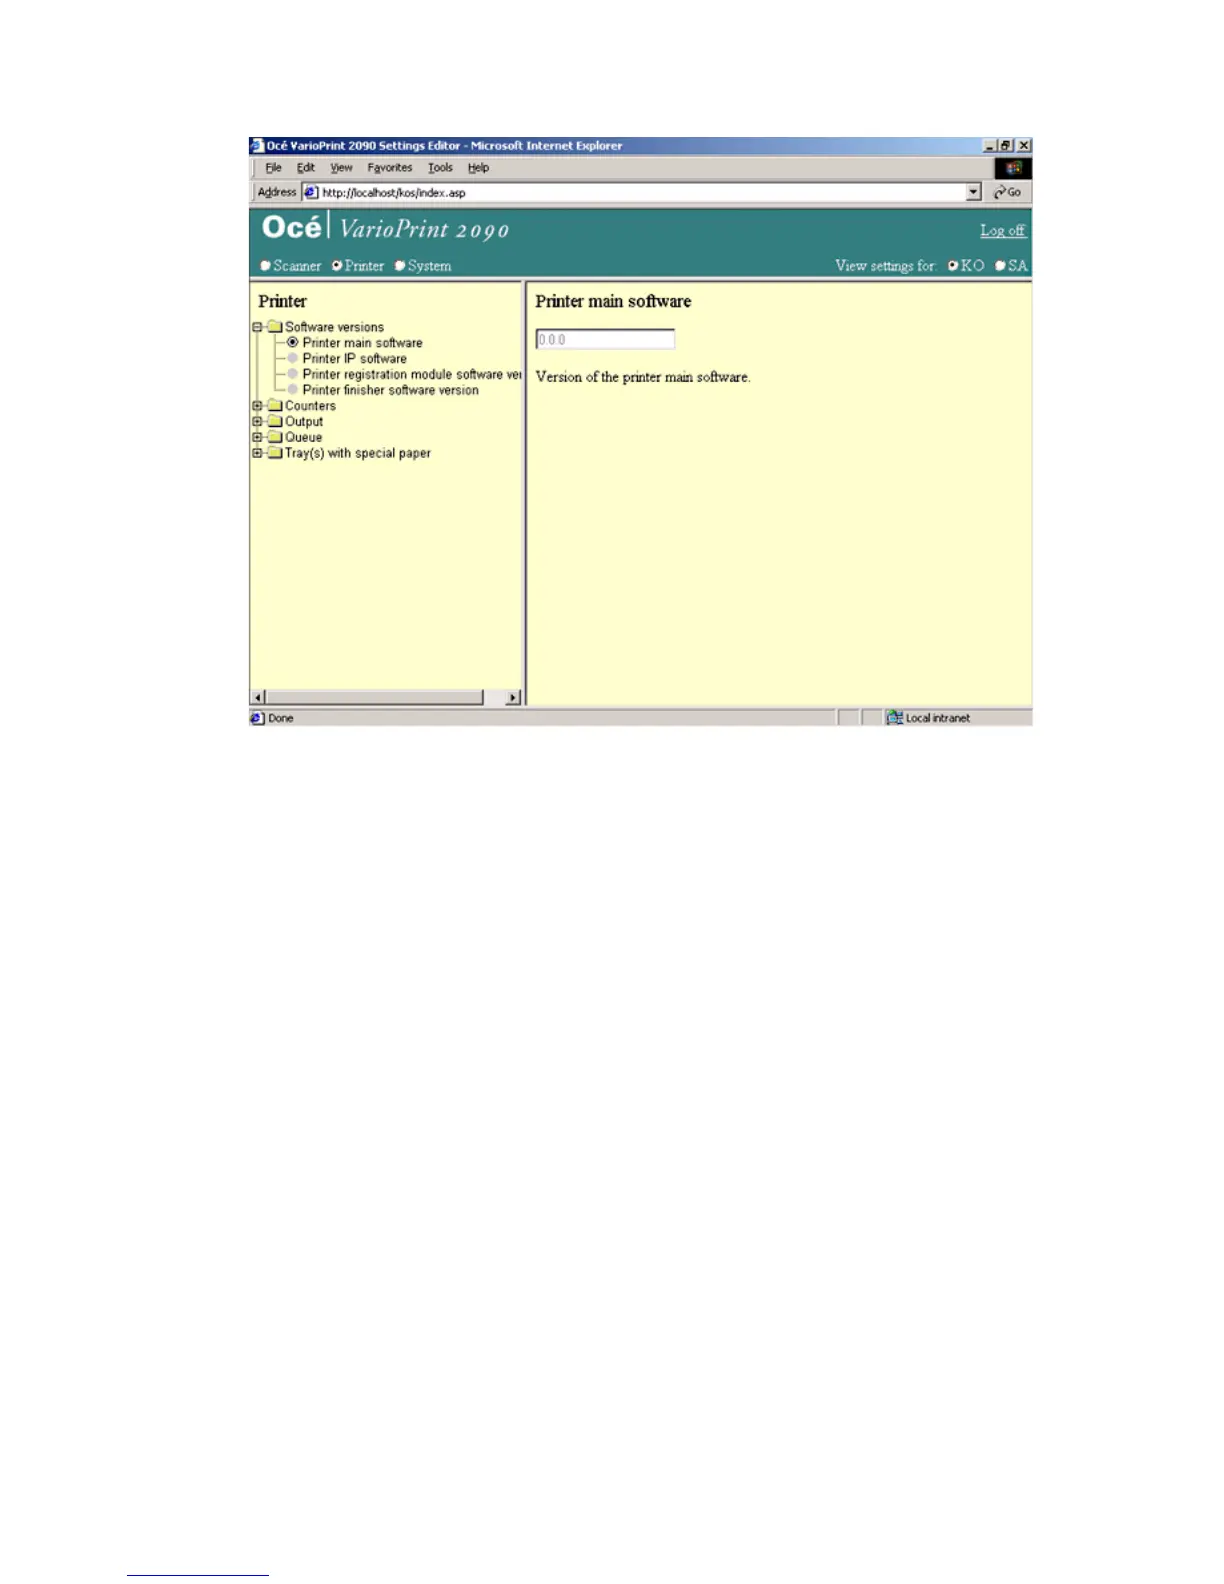Select the System radio button
Image resolution: width=1224 pixels, height=1584 pixels.
399,266
